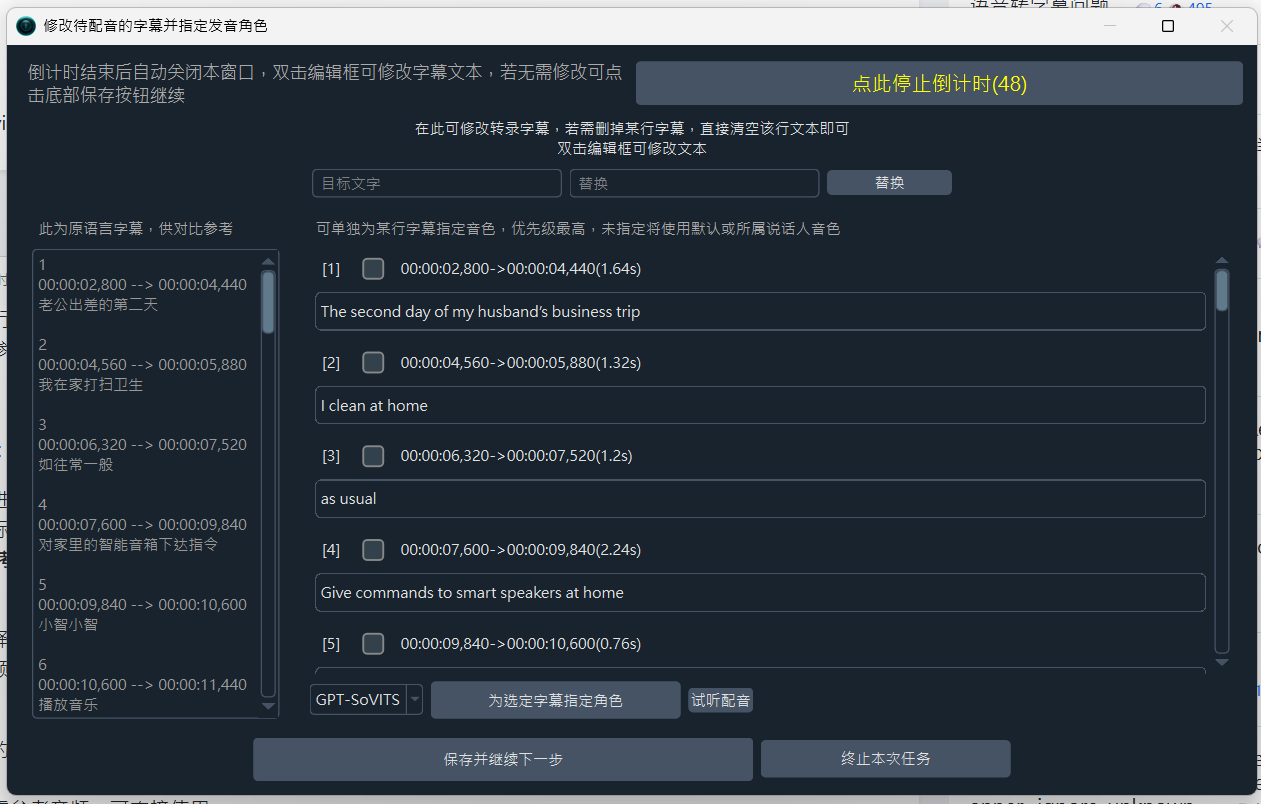Toggle the checkbox for subtitle line 5

(x=373, y=643)
